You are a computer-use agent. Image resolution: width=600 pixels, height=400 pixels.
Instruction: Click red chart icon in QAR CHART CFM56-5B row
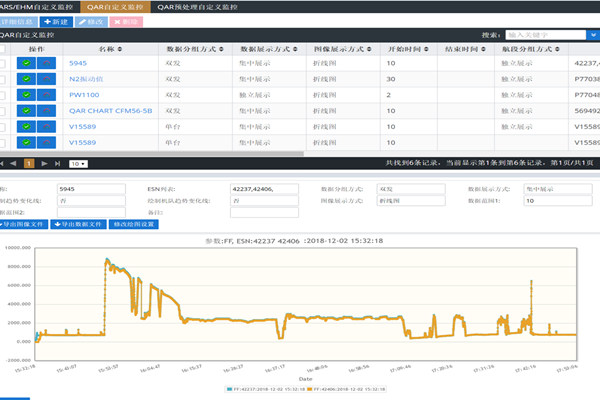click(x=46, y=111)
